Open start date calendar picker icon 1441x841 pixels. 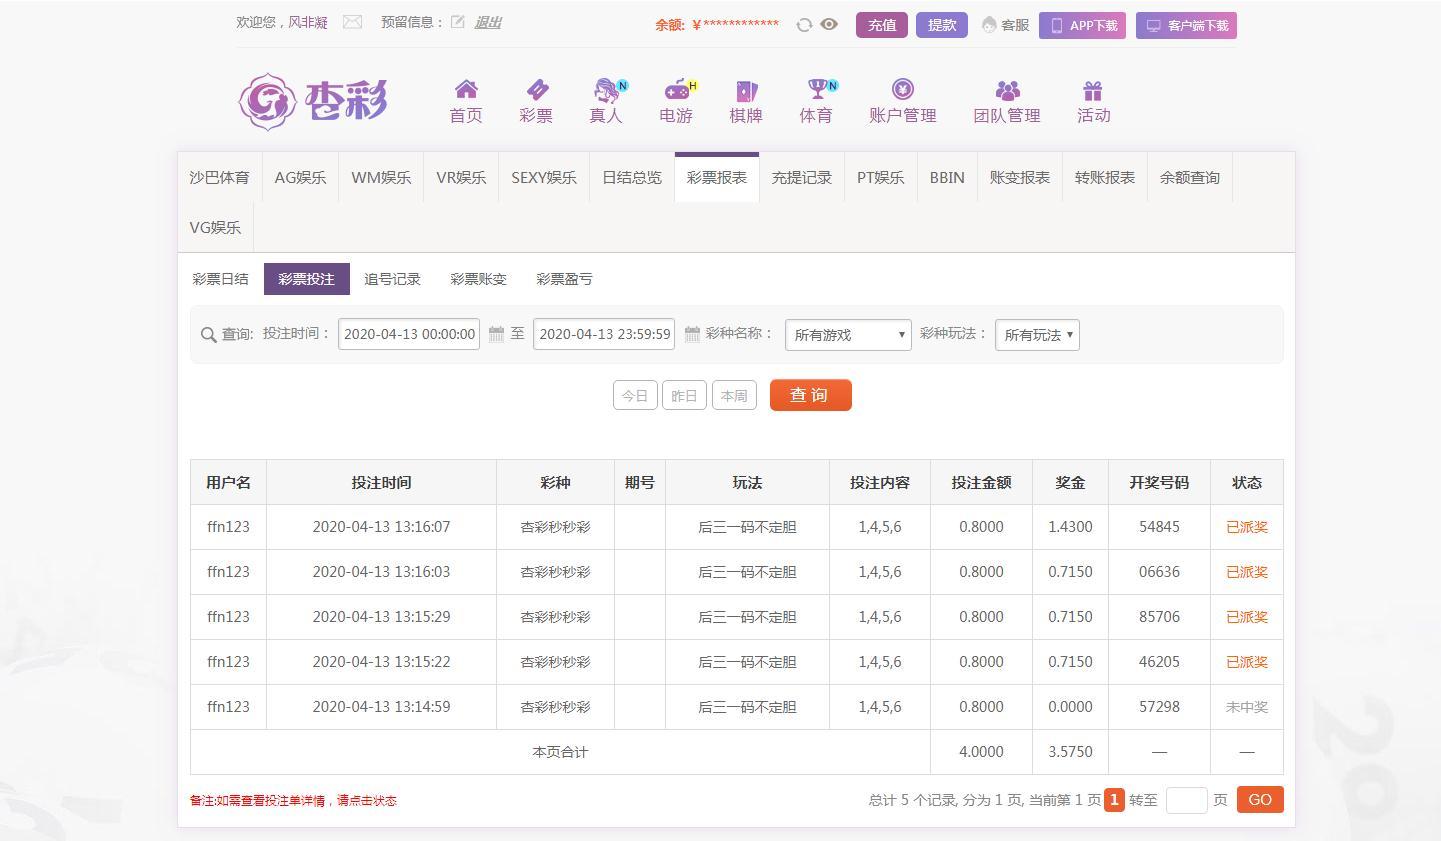496,335
